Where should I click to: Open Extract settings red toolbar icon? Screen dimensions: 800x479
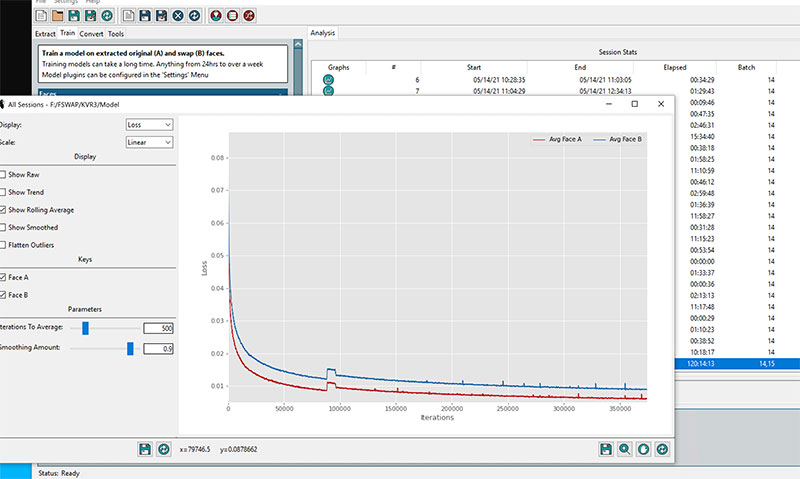pos(216,16)
